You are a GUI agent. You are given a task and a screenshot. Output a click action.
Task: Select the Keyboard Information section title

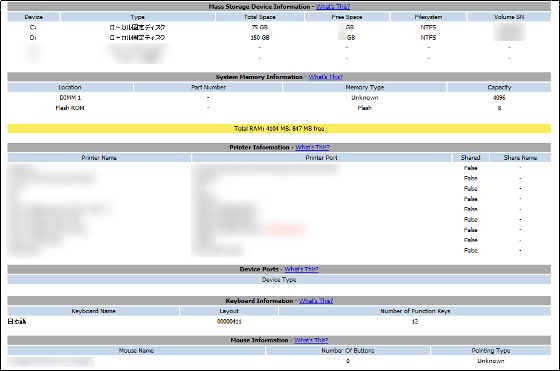[259, 301]
